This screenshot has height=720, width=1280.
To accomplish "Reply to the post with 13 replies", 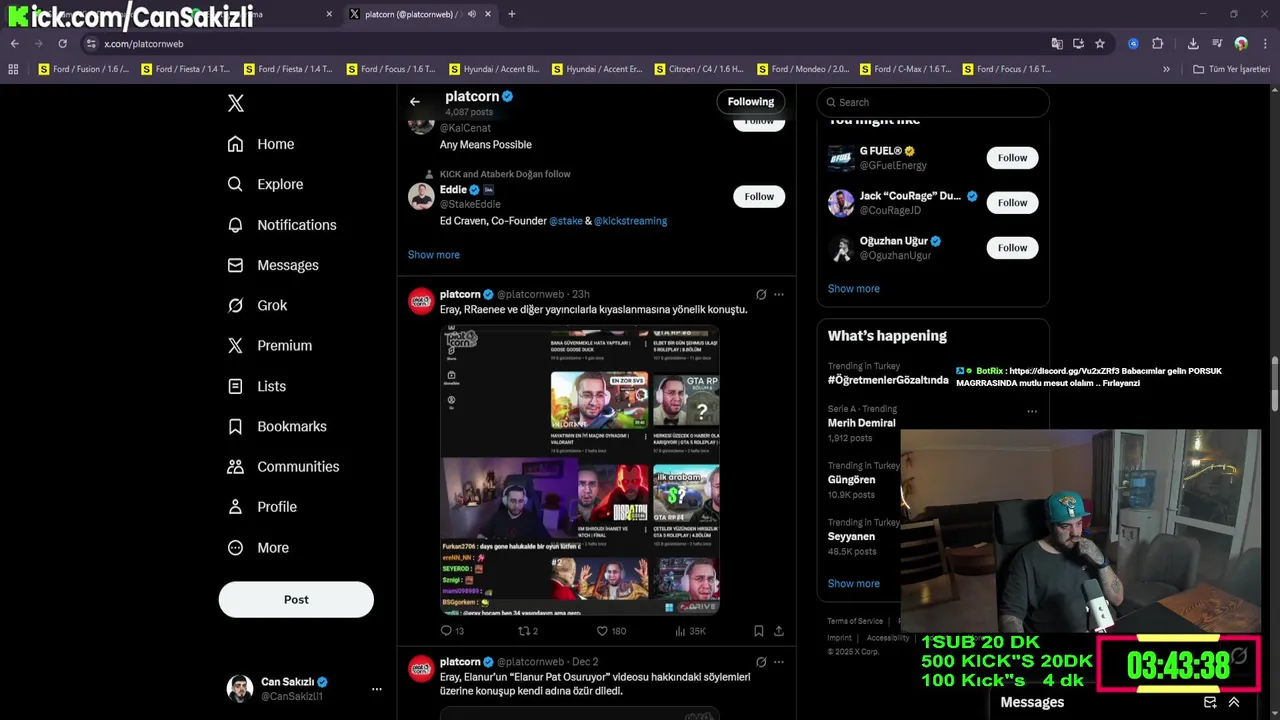I will coord(452,631).
